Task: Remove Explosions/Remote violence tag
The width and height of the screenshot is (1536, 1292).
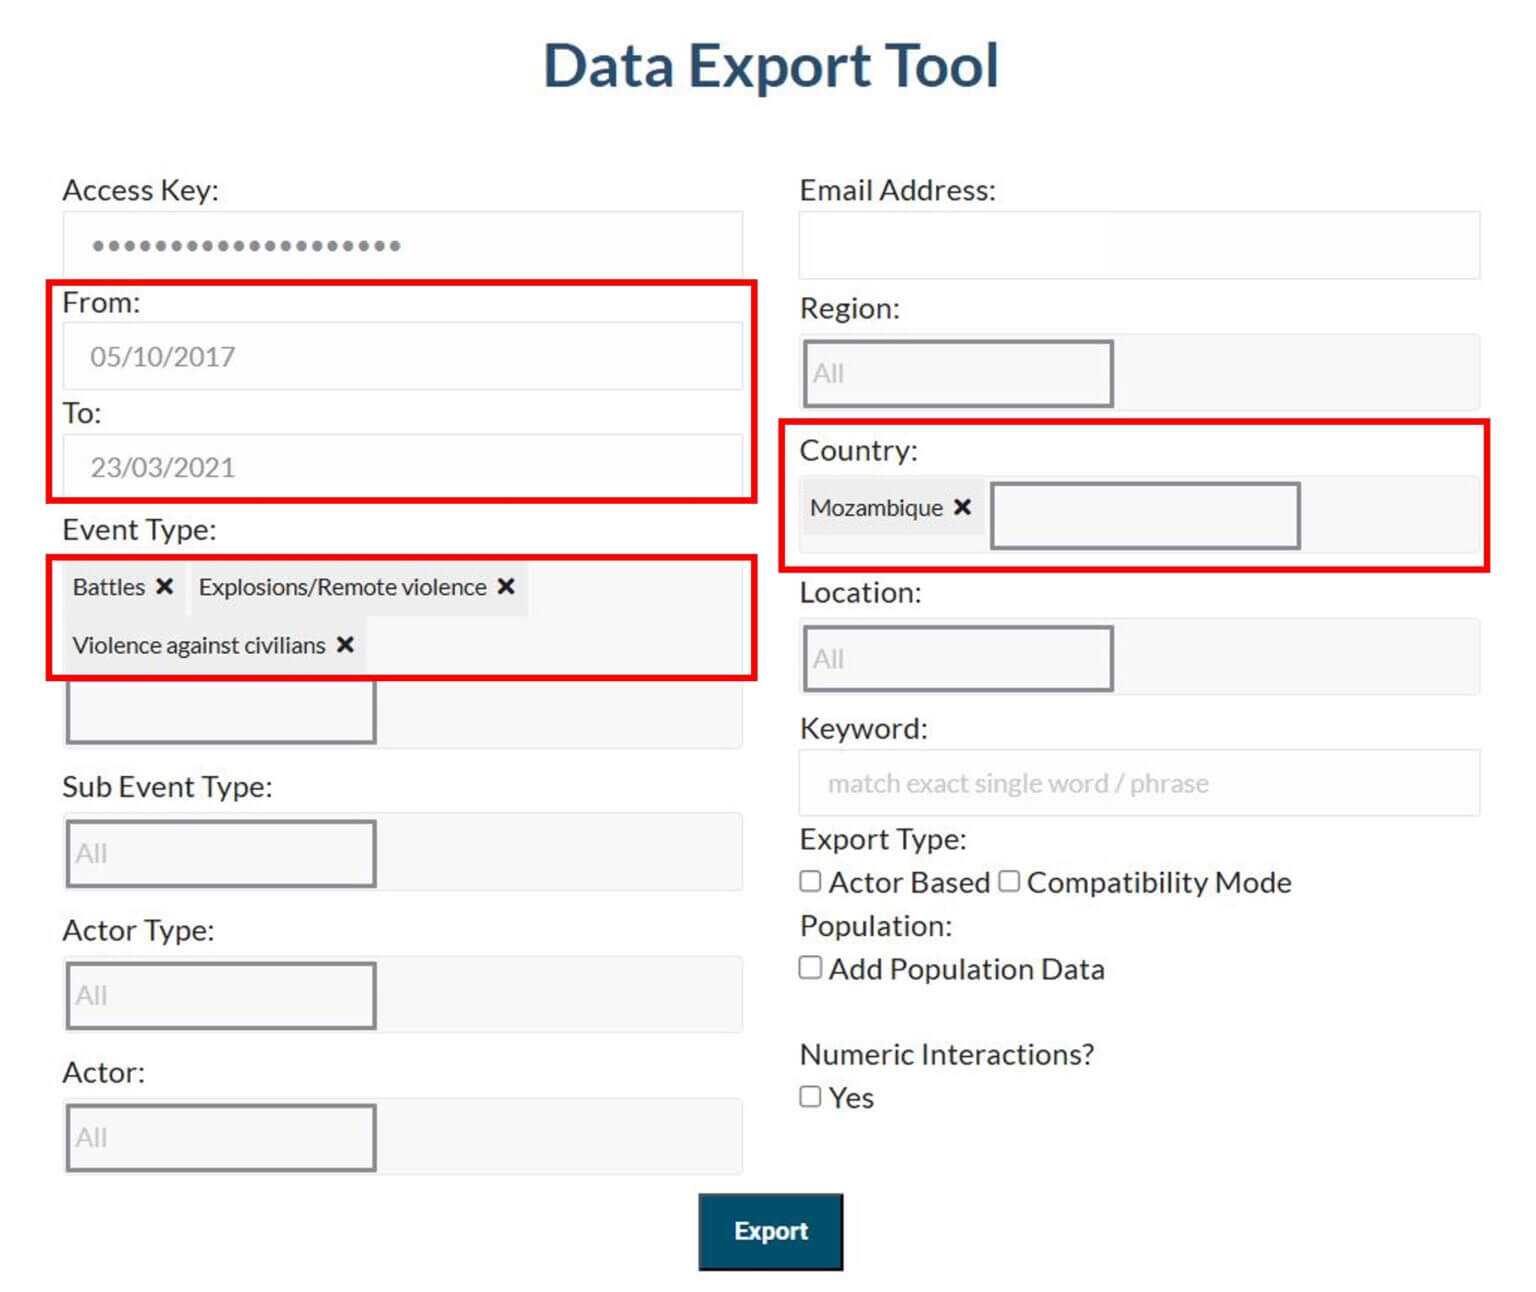Action: pyautogui.click(x=506, y=586)
